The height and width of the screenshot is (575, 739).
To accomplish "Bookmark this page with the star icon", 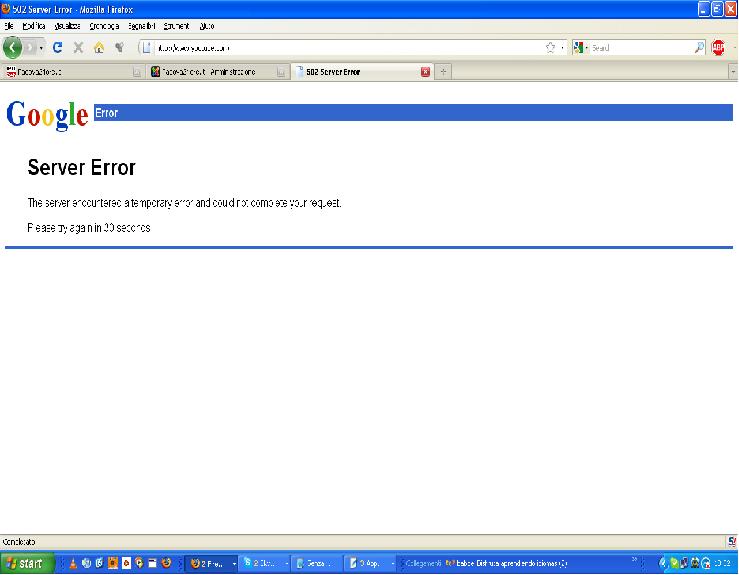I will tap(550, 48).
